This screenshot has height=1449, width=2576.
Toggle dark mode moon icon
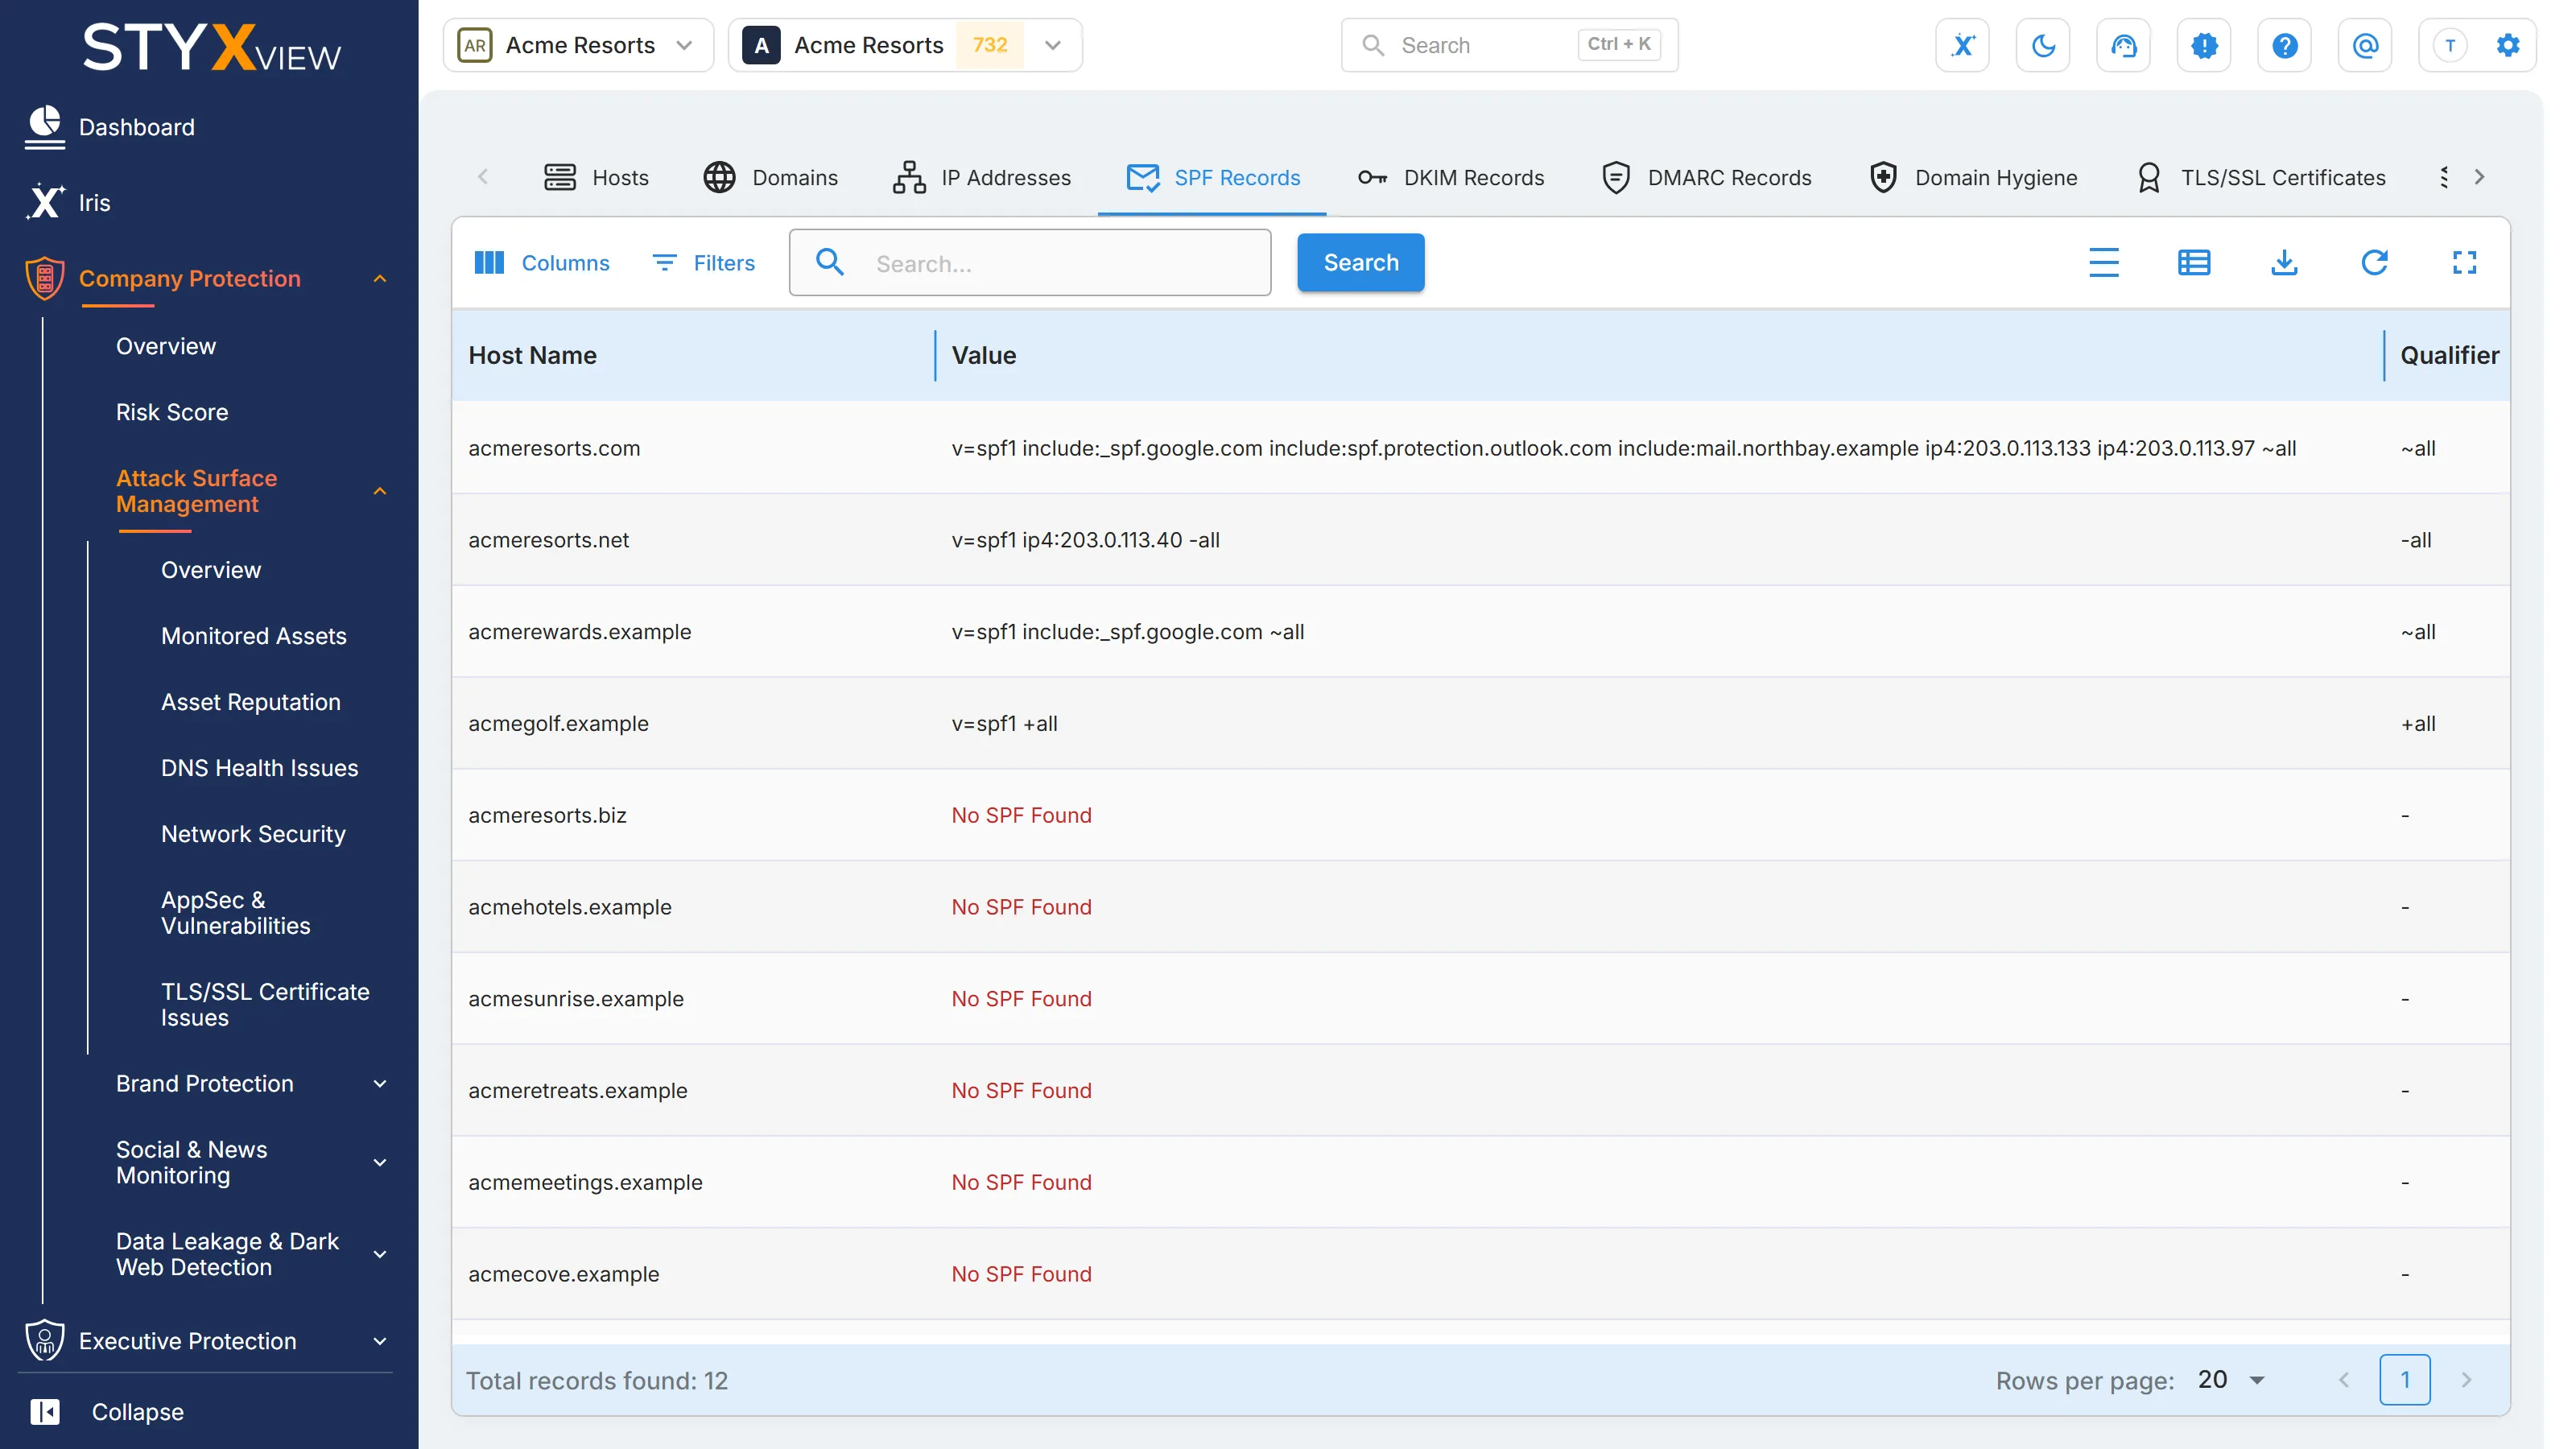coord(2043,45)
